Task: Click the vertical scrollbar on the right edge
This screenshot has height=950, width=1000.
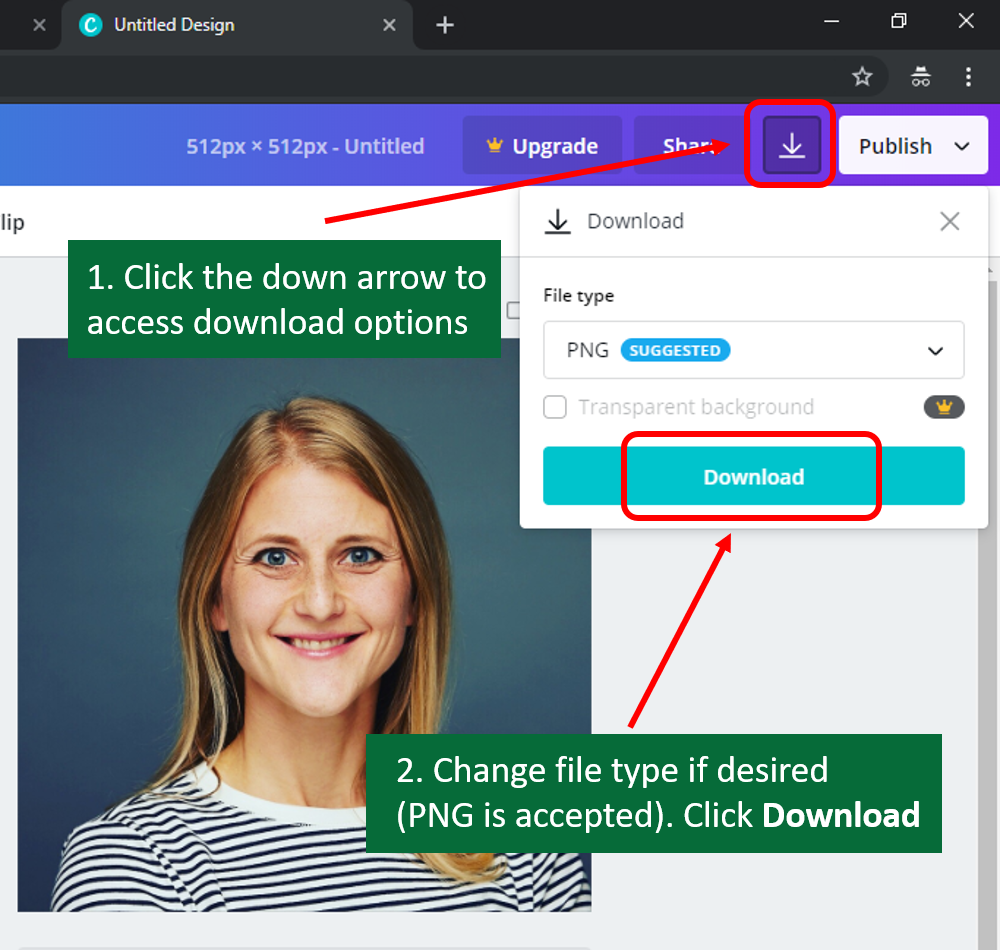Action: click(x=991, y=600)
